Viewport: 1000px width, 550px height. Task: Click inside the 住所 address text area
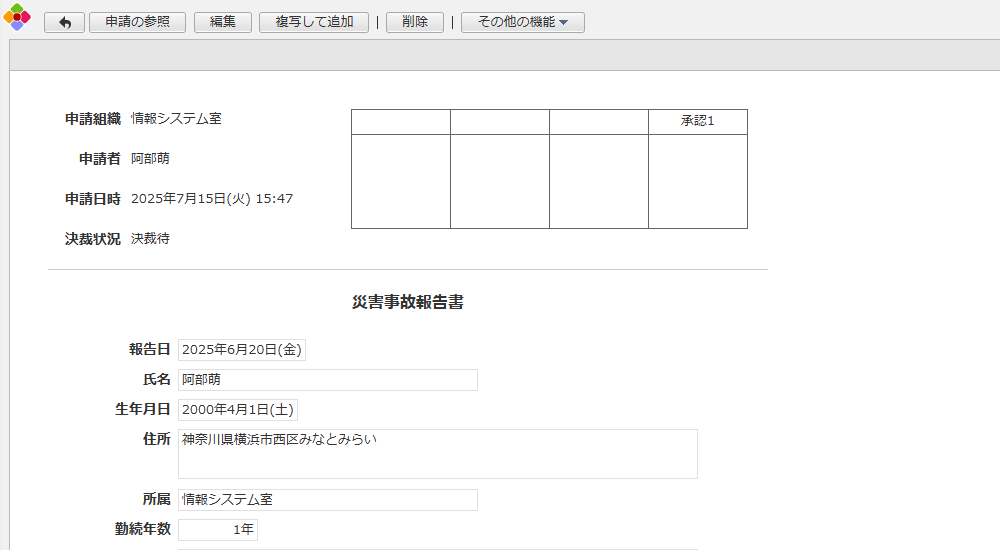(x=437, y=454)
